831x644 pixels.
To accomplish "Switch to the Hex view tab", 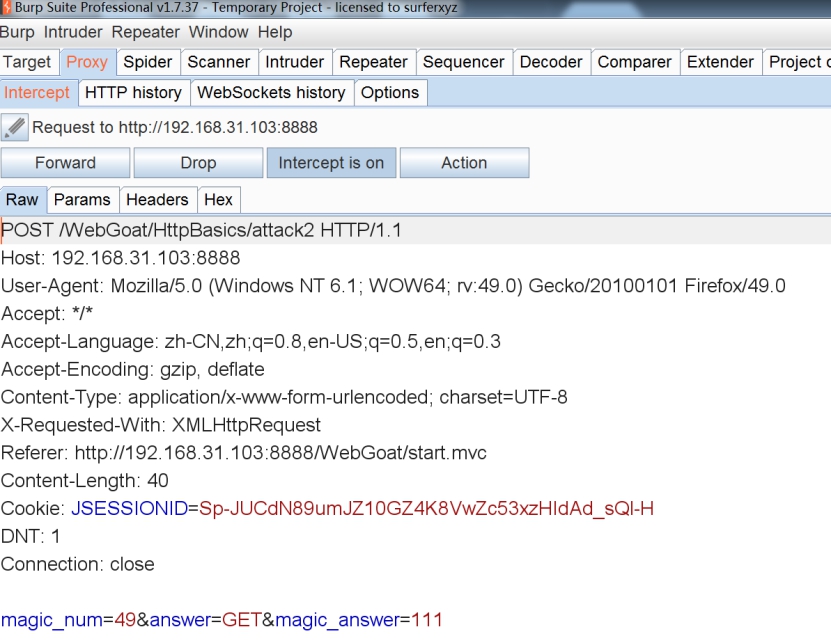I will (x=218, y=200).
